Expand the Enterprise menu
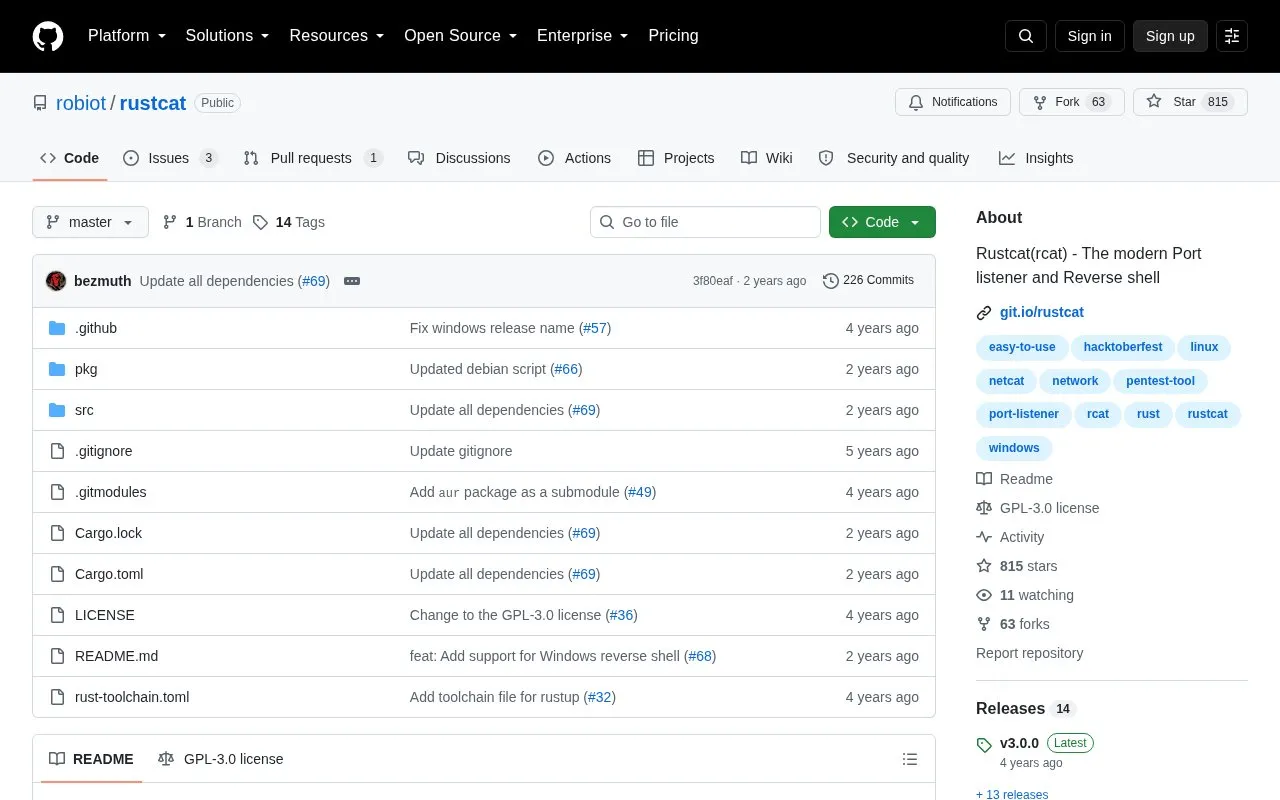This screenshot has width=1280, height=800. tap(583, 36)
